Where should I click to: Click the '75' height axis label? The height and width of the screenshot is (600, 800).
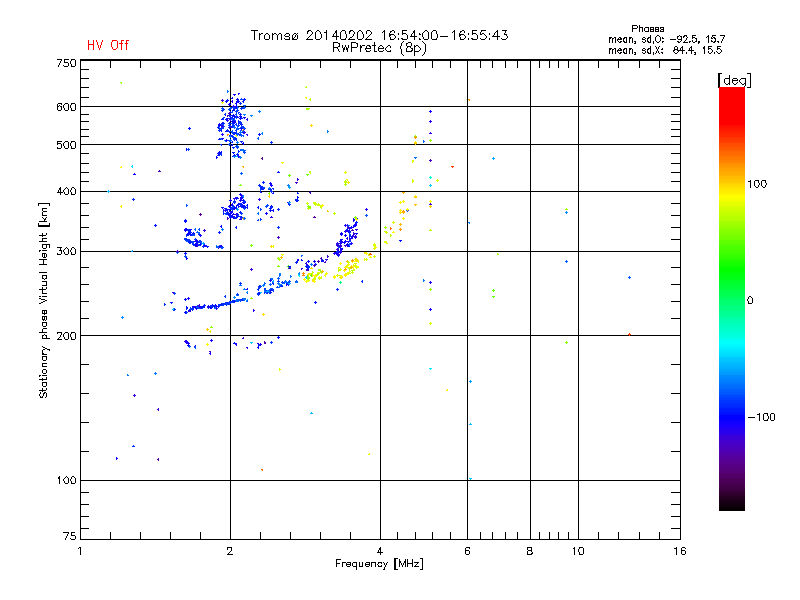click(70, 536)
